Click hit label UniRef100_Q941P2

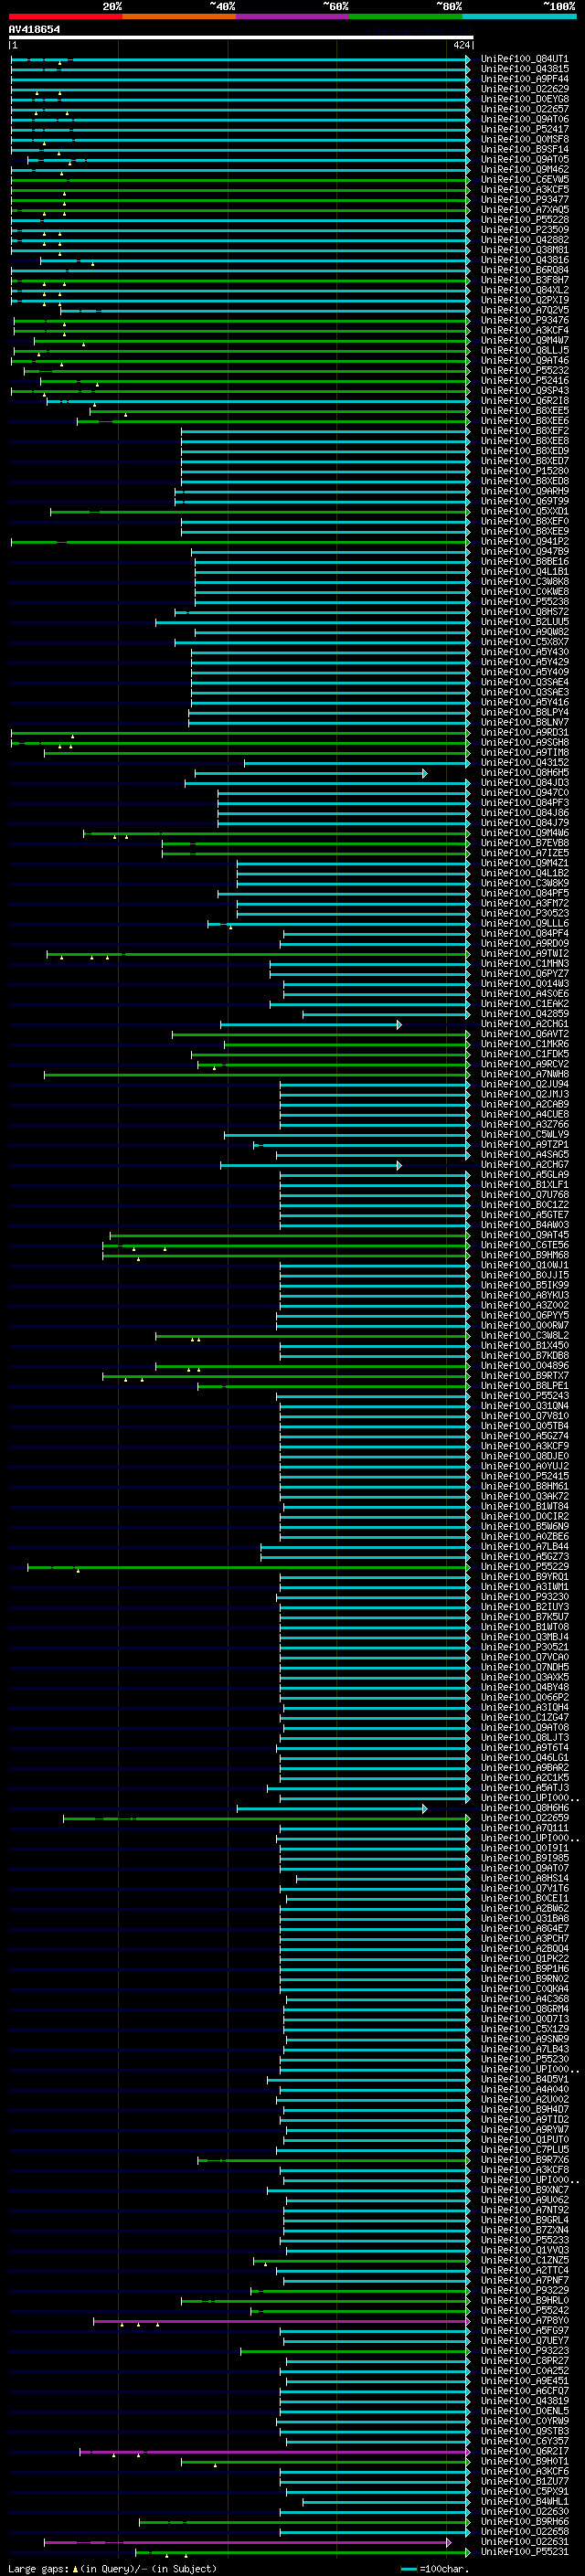pos(524,541)
